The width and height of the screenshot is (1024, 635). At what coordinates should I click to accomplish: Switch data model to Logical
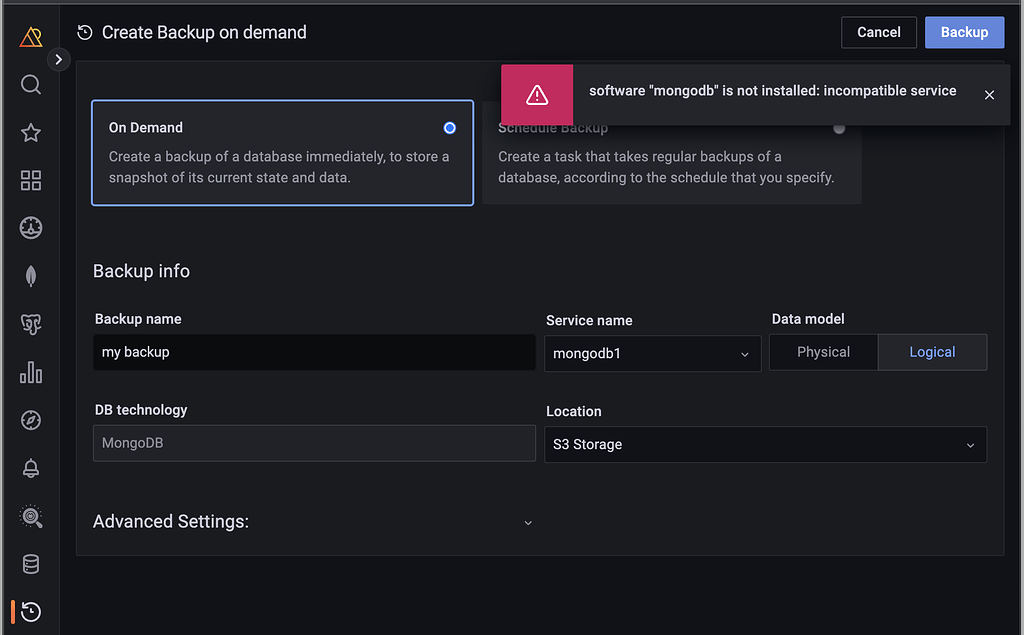[932, 352]
